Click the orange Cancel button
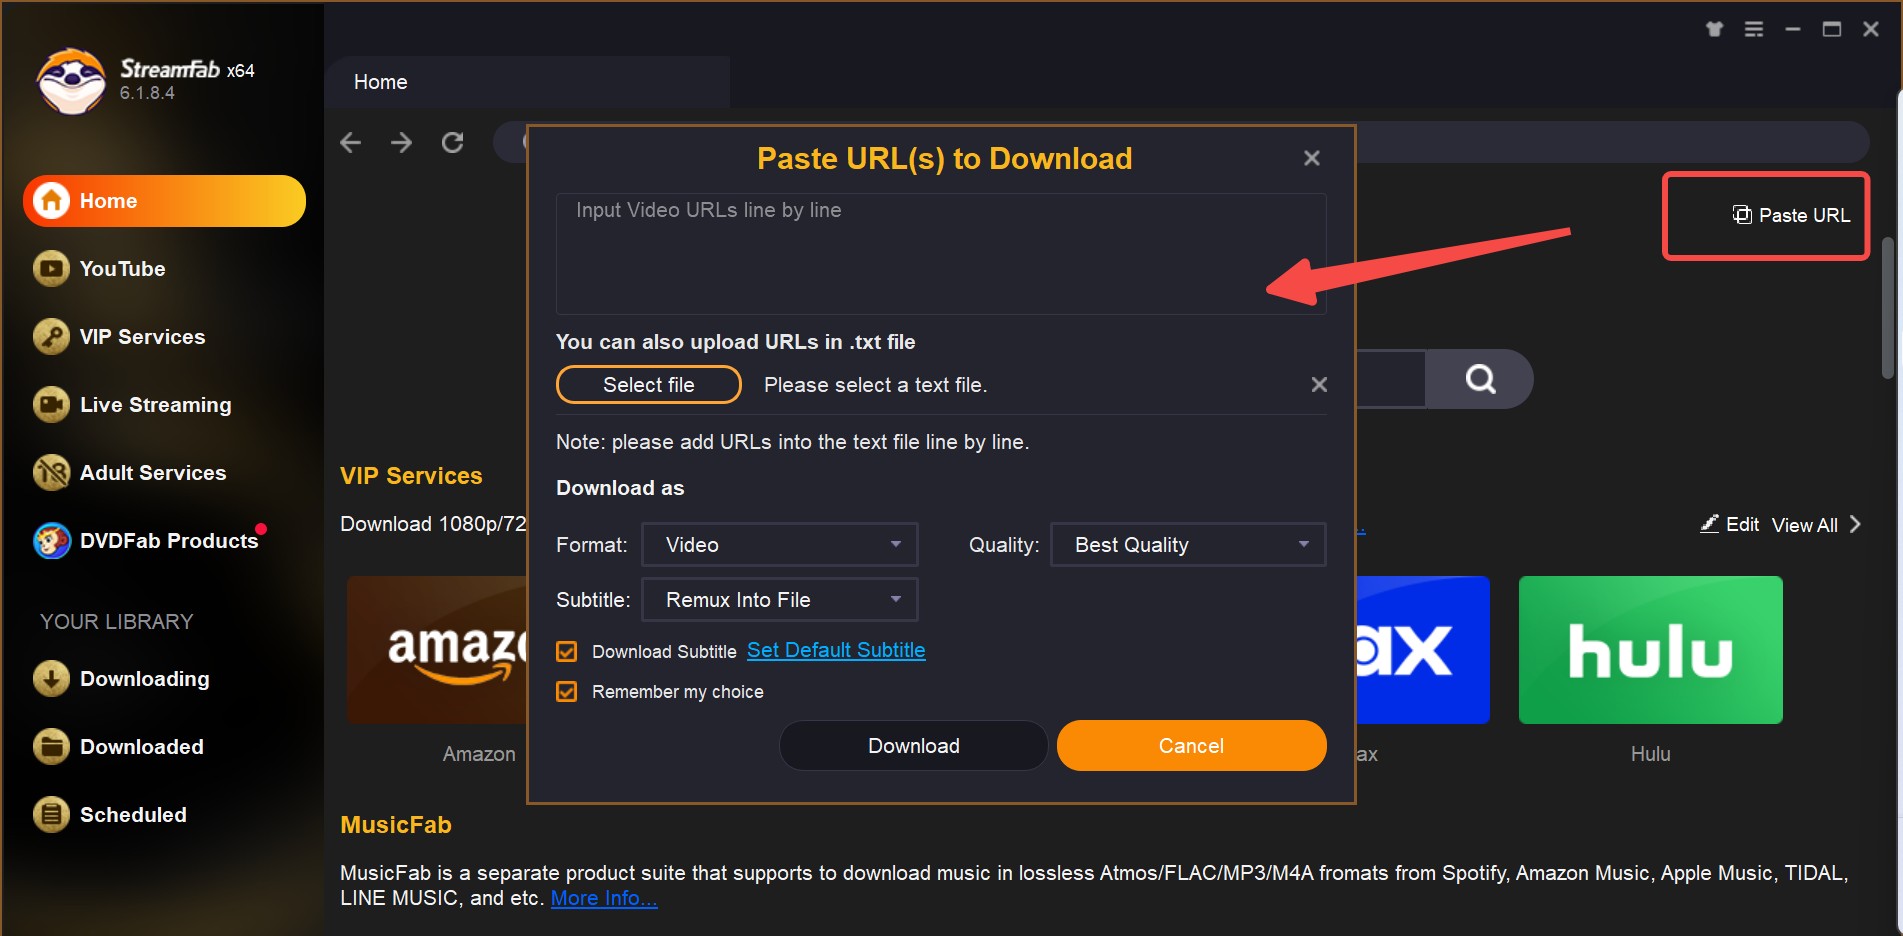This screenshot has height=936, width=1903. pyautogui.click(x=1191, y=746)
